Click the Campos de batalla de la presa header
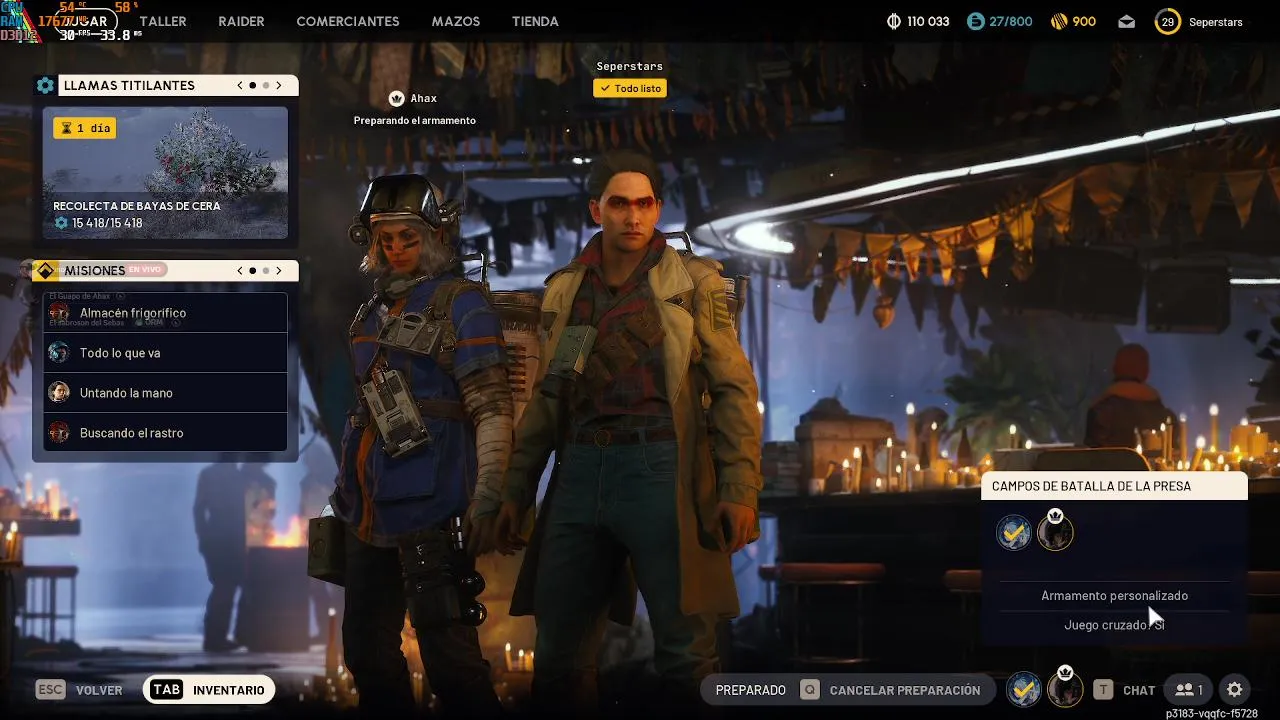Image resolution: width=1280 pixels, height=720 pixels. tap(1114, 486)
